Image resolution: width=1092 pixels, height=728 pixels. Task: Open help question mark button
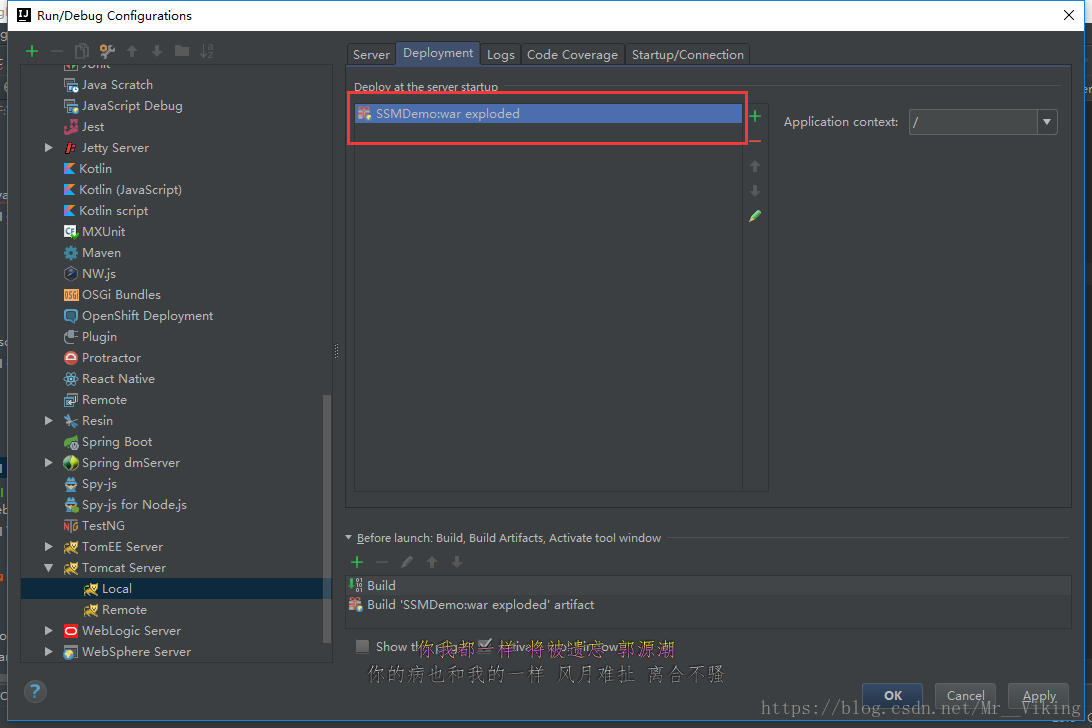click(x=35, y=692)
